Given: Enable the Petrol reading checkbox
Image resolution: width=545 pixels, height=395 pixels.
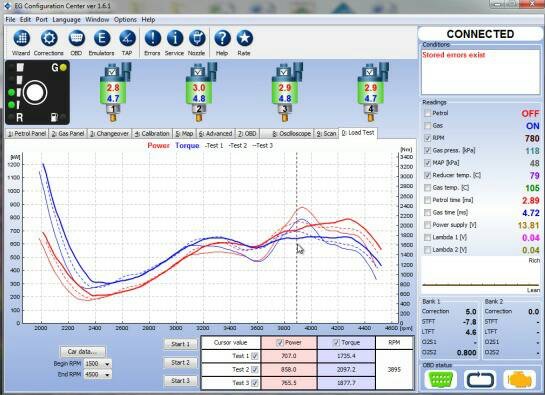Looking at the screenshot, I should coord(428,113).
